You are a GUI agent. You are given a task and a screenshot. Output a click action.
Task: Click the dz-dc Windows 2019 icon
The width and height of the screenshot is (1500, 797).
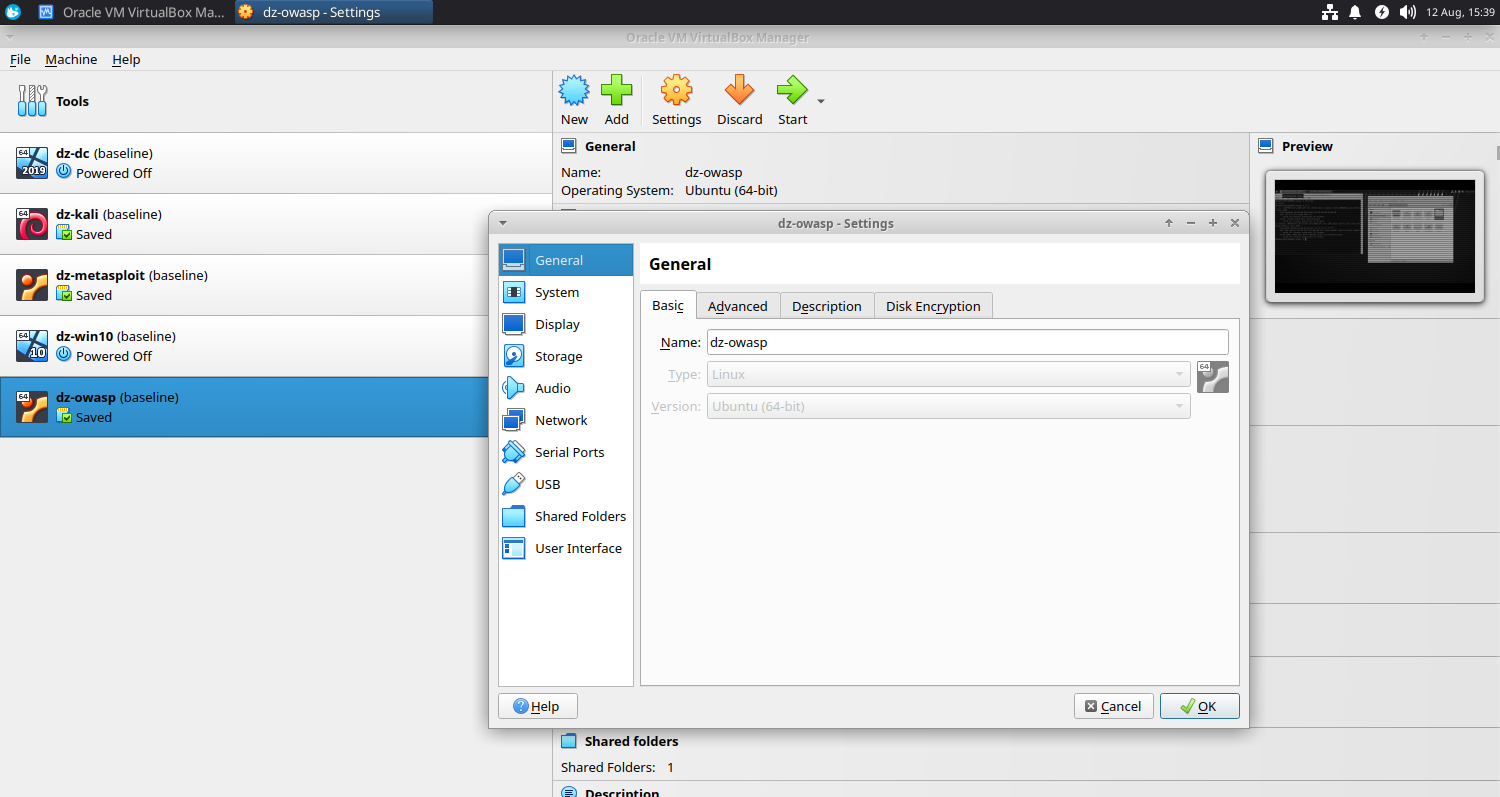(x=32, y=163)
